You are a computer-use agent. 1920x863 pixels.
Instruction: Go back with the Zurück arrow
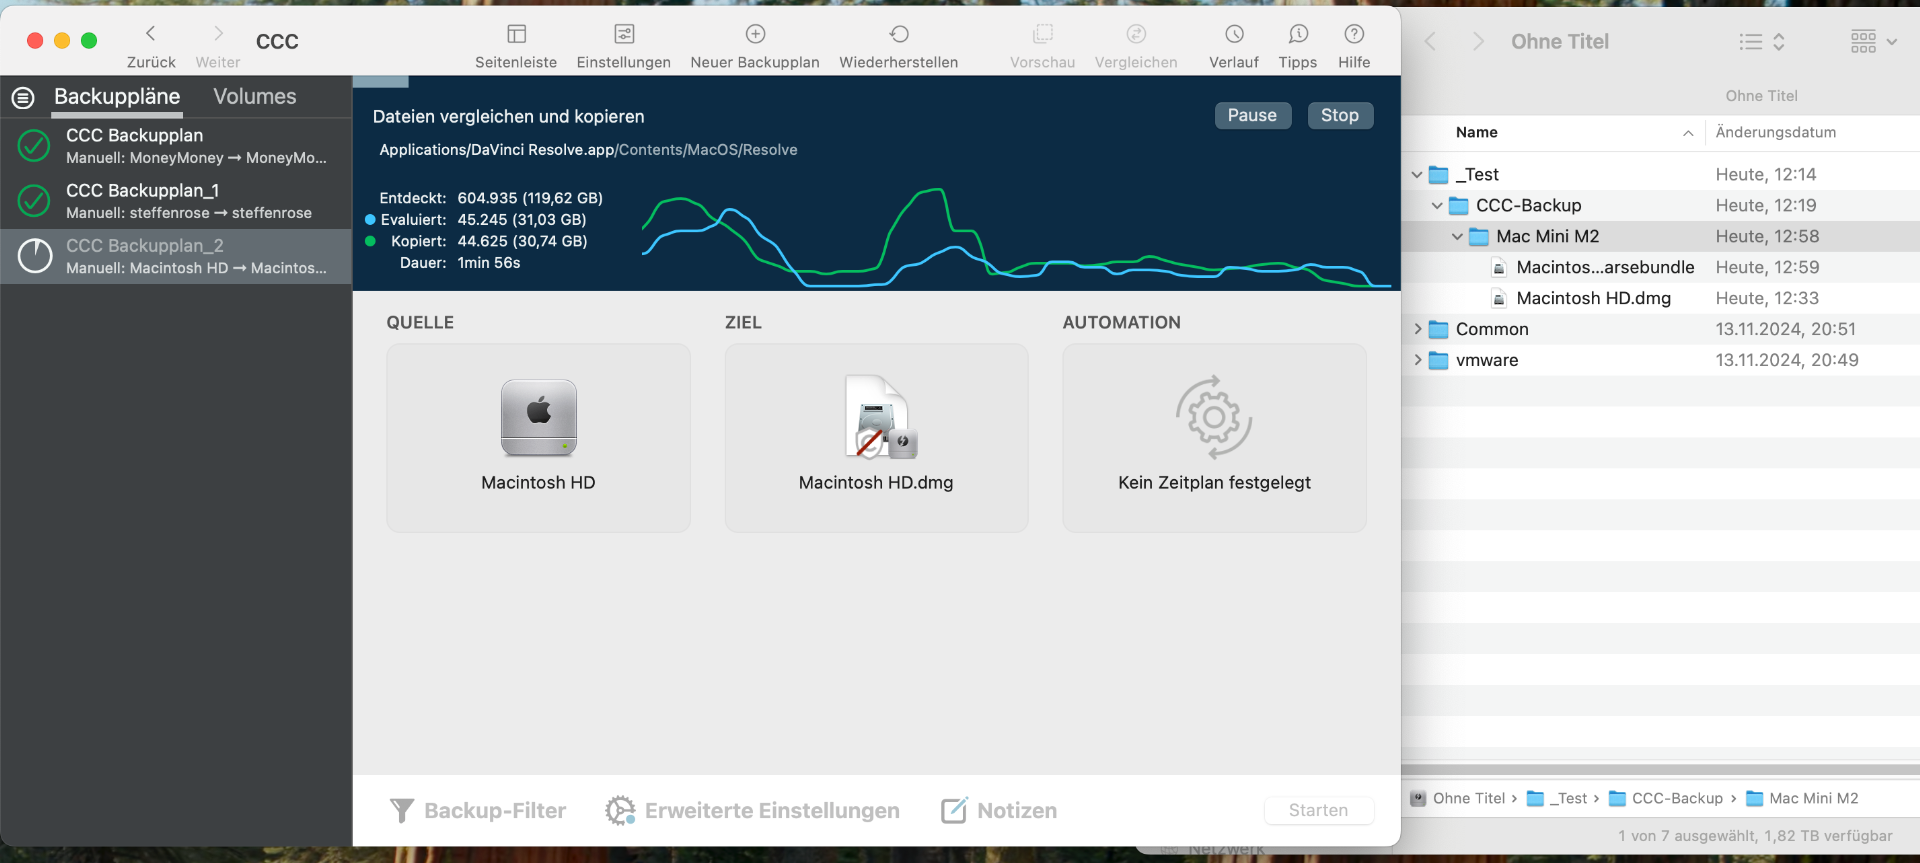pos(151,34)
